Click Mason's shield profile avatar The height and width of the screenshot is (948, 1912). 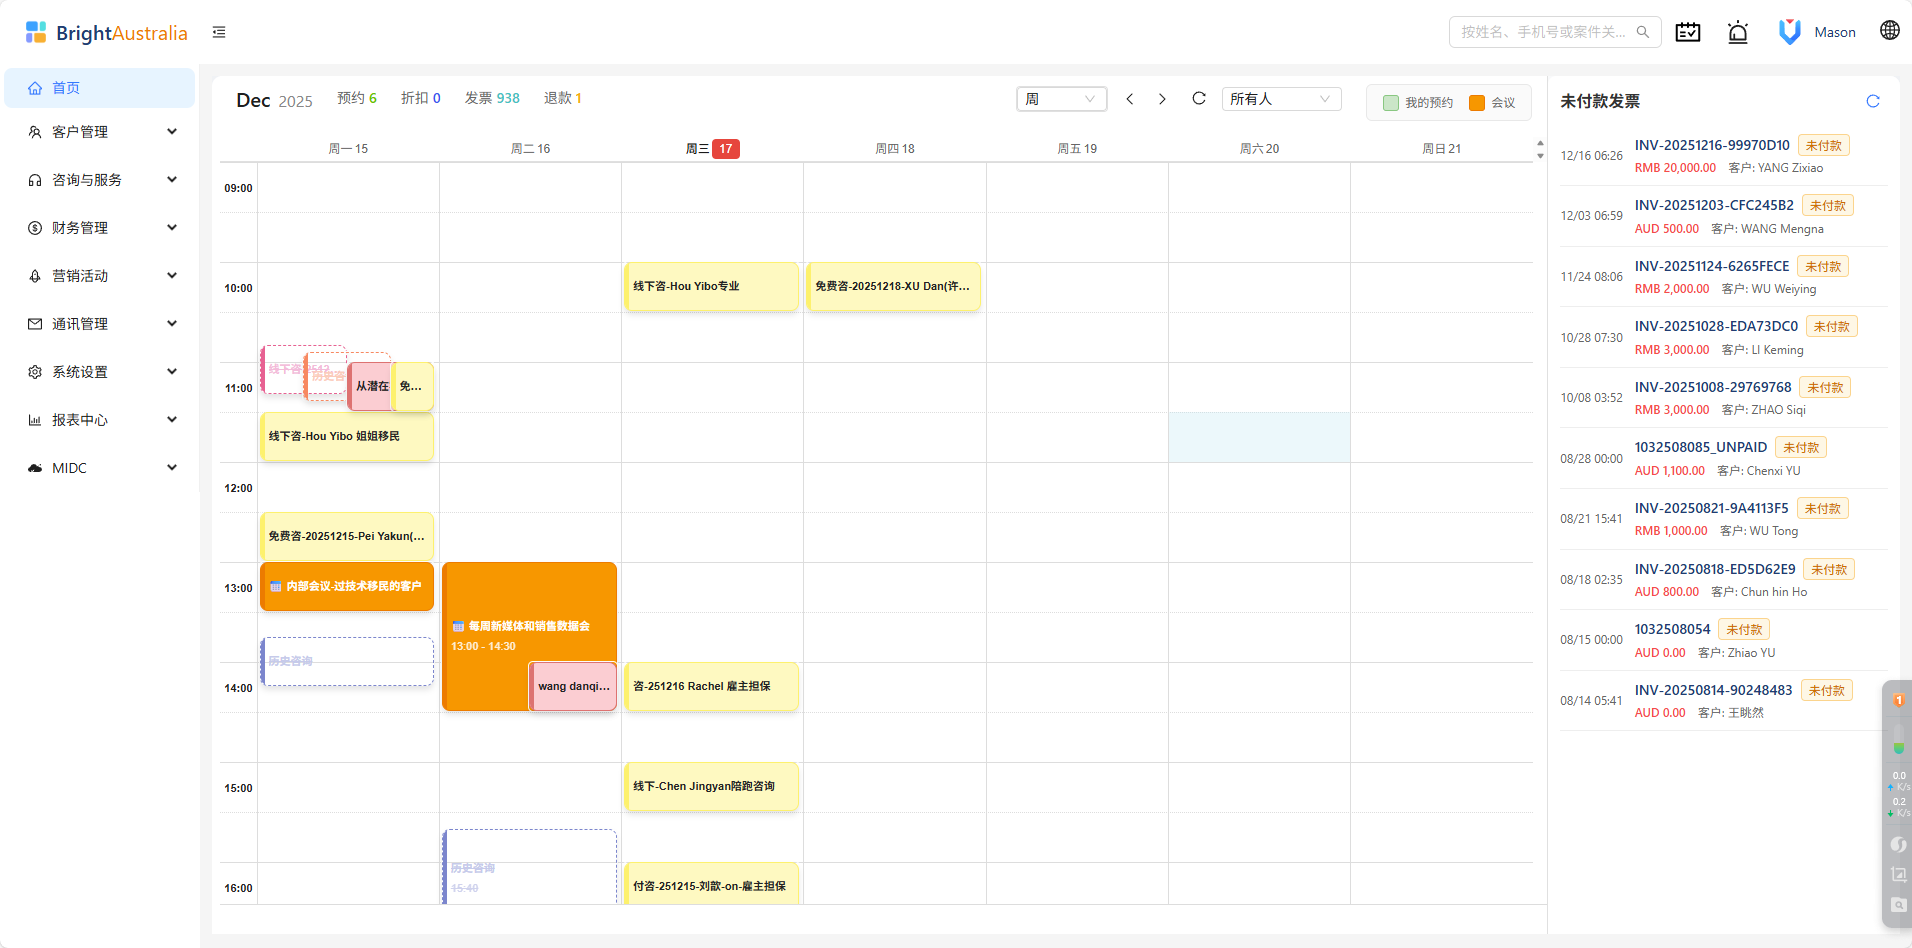pyautogui.click(x=1789, y=31)
